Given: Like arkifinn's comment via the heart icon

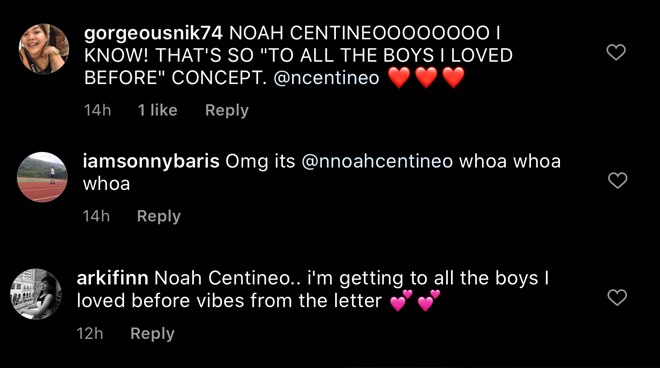Looking at the screenshot, I should [x=617, y=297].
